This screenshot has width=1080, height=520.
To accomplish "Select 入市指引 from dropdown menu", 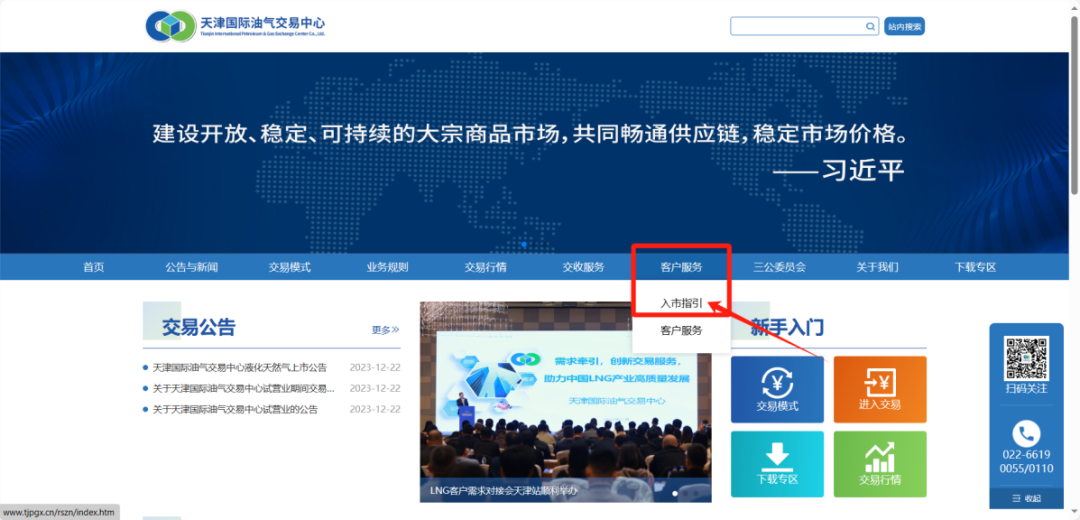I will [681, 302].
